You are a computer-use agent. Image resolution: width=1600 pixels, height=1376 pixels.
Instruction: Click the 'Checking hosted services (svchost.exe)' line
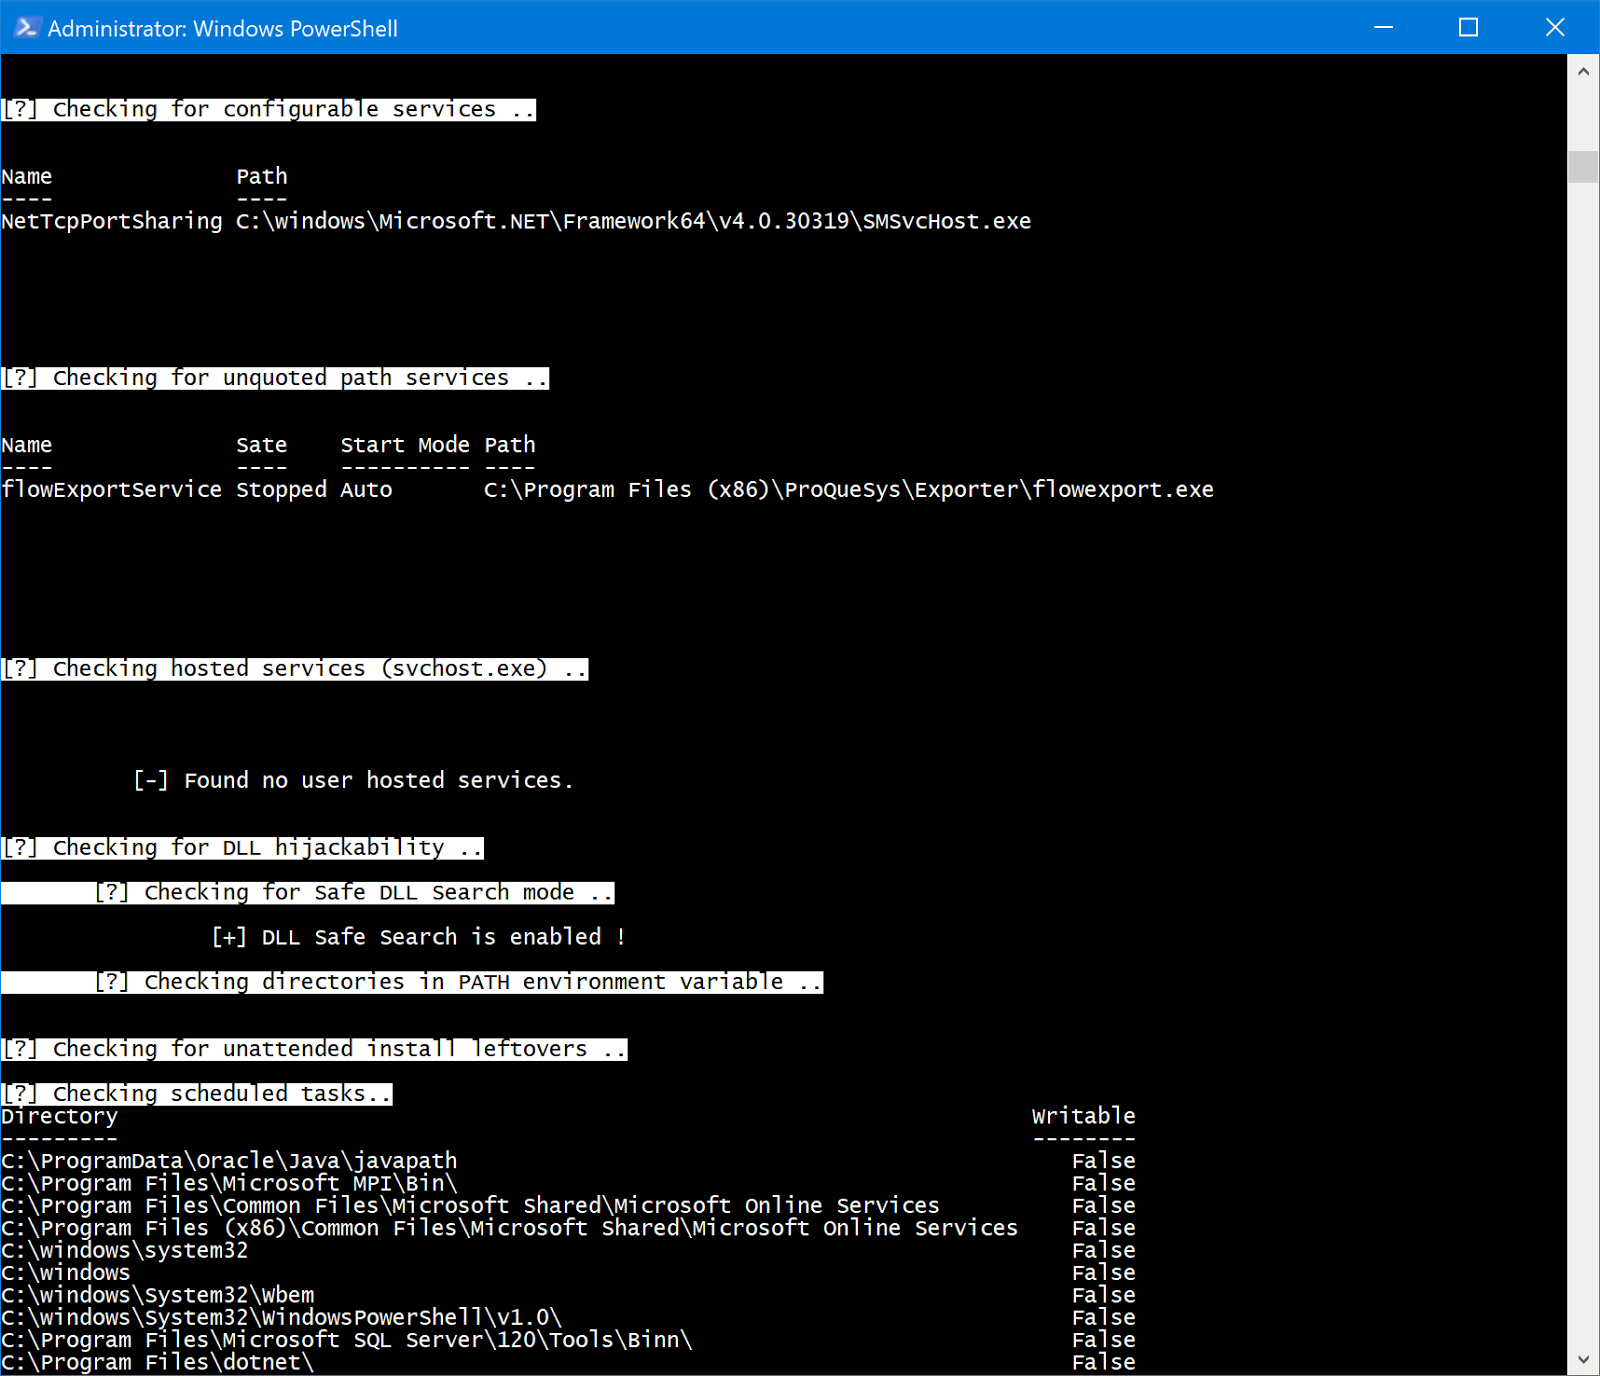tap(294, 668)
